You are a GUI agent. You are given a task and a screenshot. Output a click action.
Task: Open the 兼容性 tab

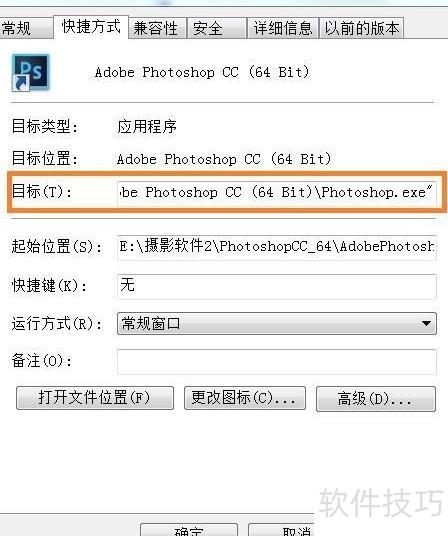(x=158, y=28)
